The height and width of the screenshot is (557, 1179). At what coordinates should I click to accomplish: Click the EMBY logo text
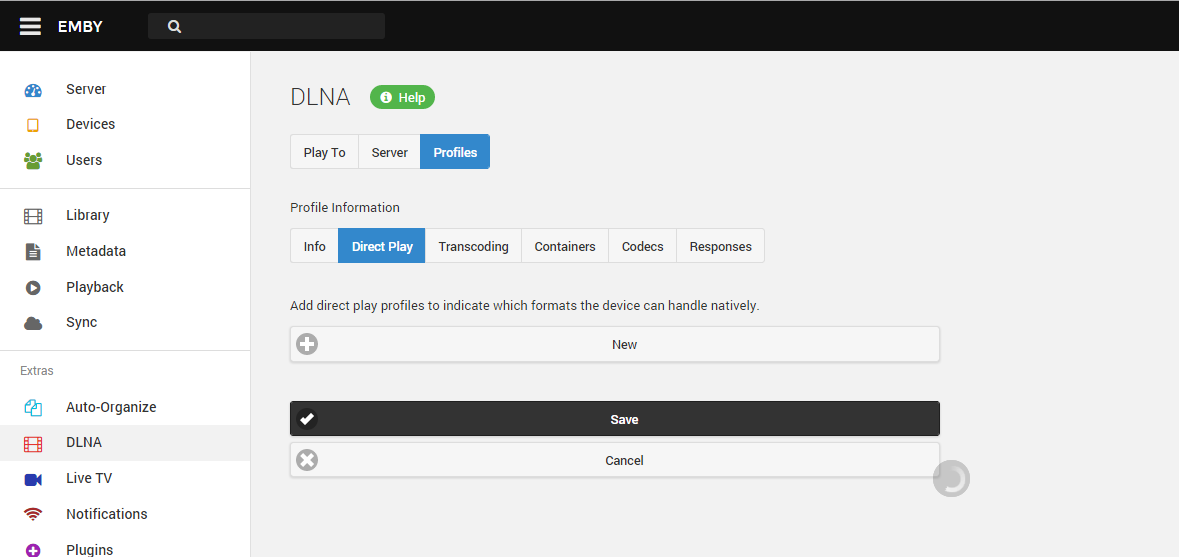coord(80,27)
